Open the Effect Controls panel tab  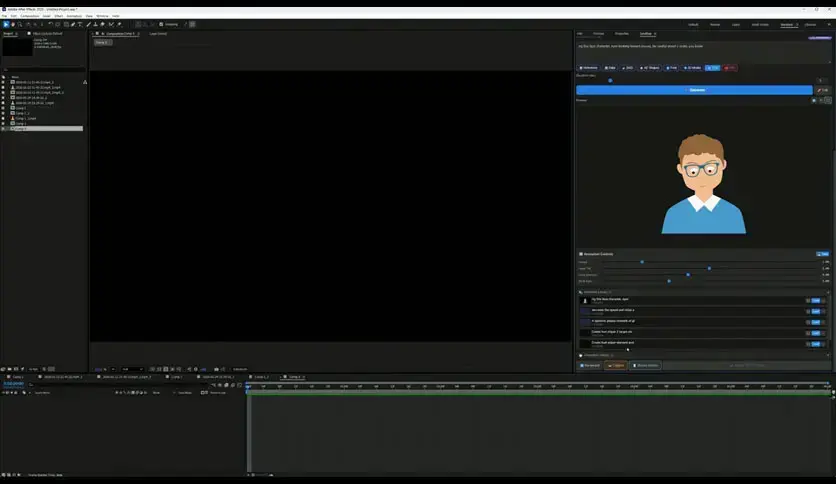47,33
